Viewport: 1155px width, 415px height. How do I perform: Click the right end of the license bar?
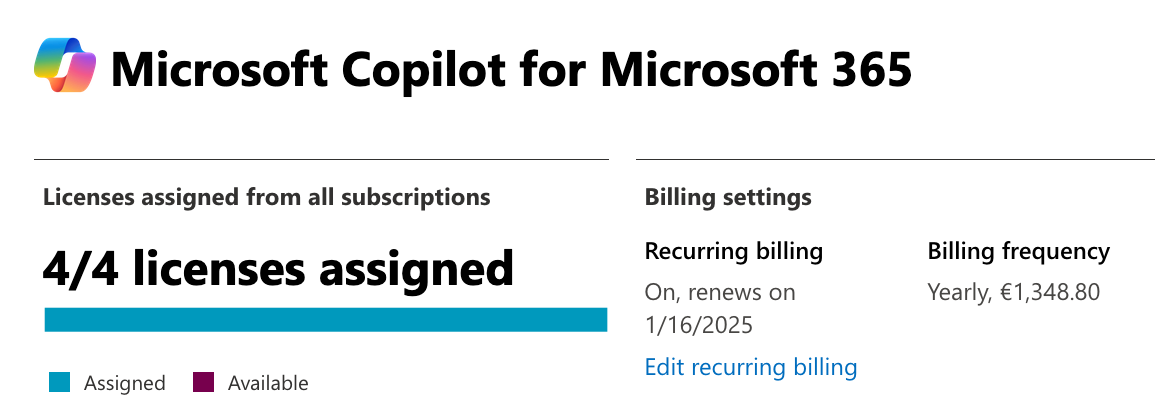tap(600, 320)
